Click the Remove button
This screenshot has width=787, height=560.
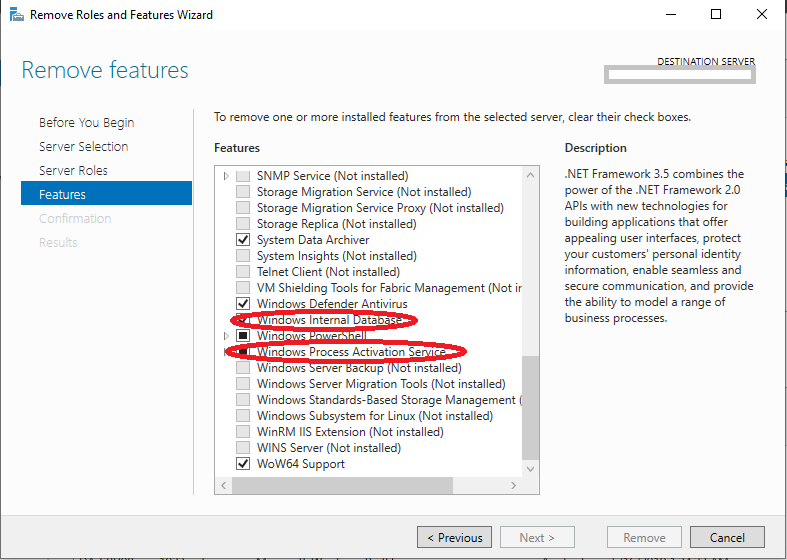(x=644, y=537)
